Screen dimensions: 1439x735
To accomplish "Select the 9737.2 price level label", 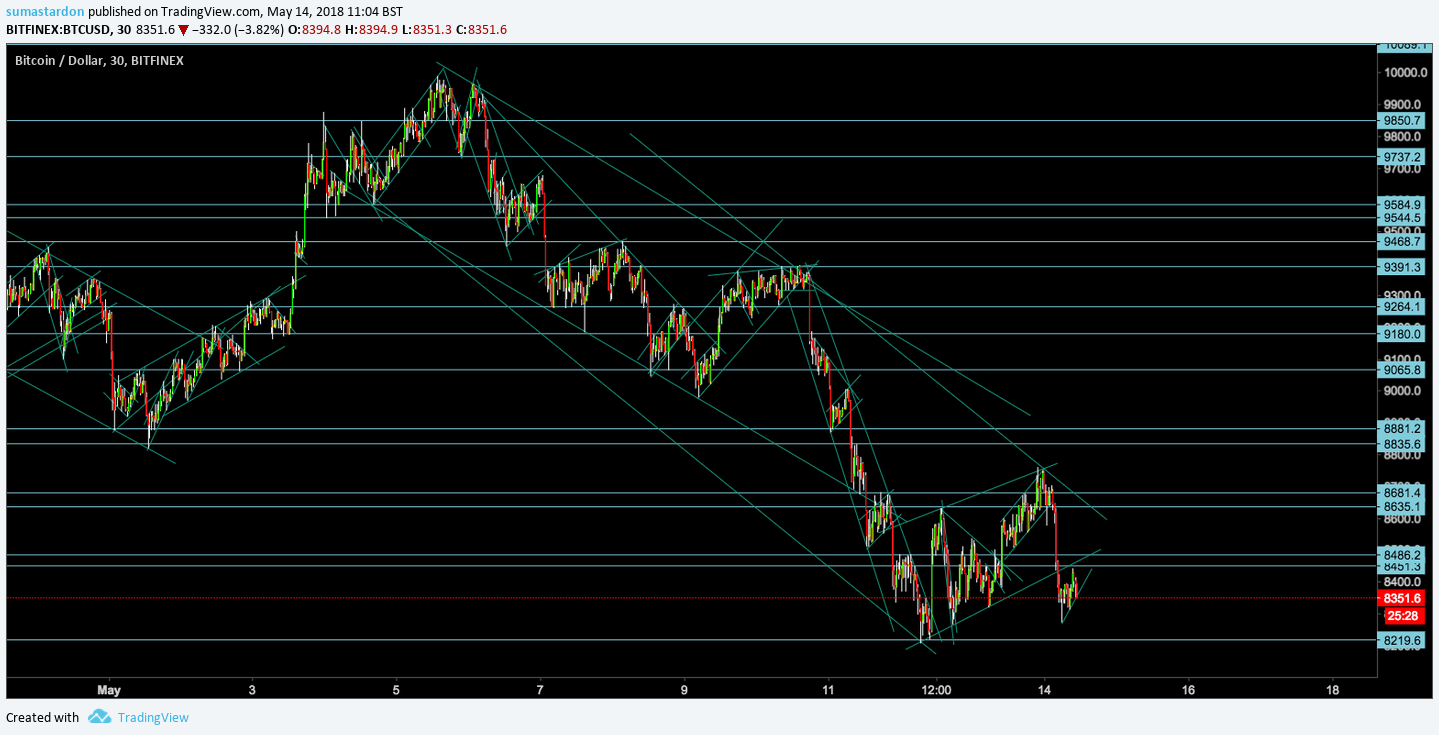I will pos(1402,157).
